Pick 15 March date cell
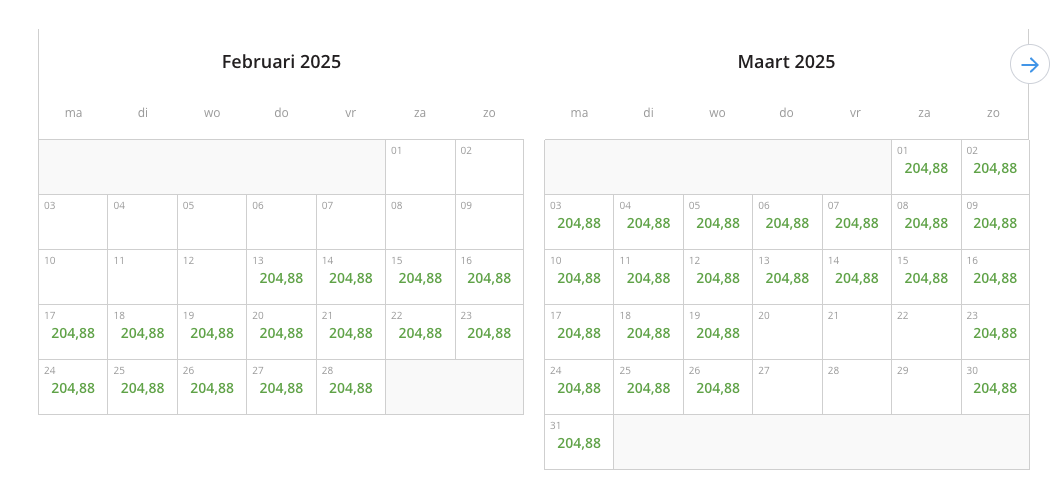Viewport: 1060px width, 490px height. tap(926, 277)
